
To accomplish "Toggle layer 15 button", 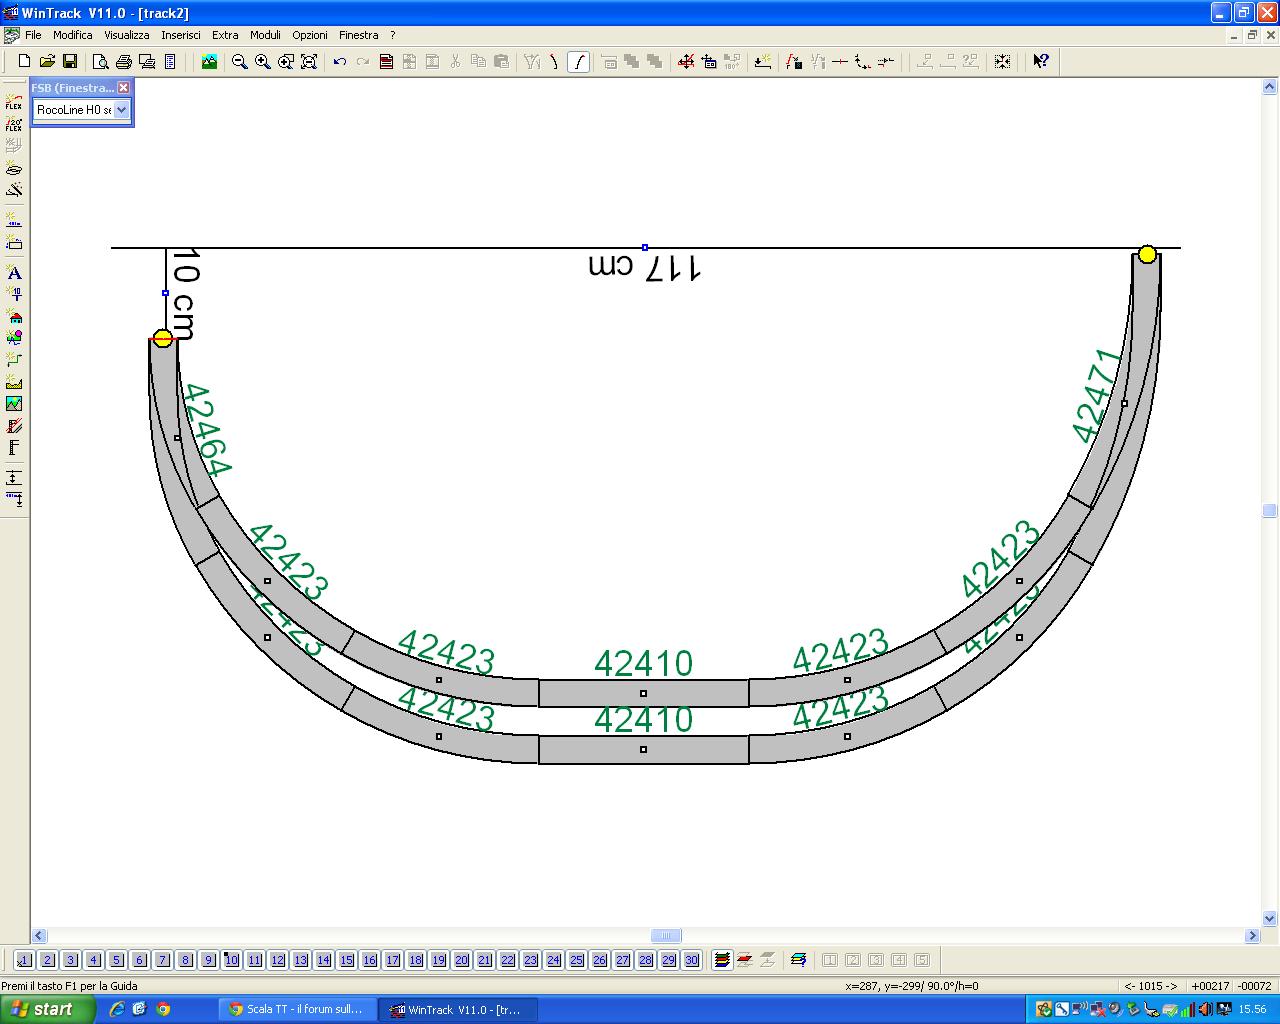I will click(346, 960).
